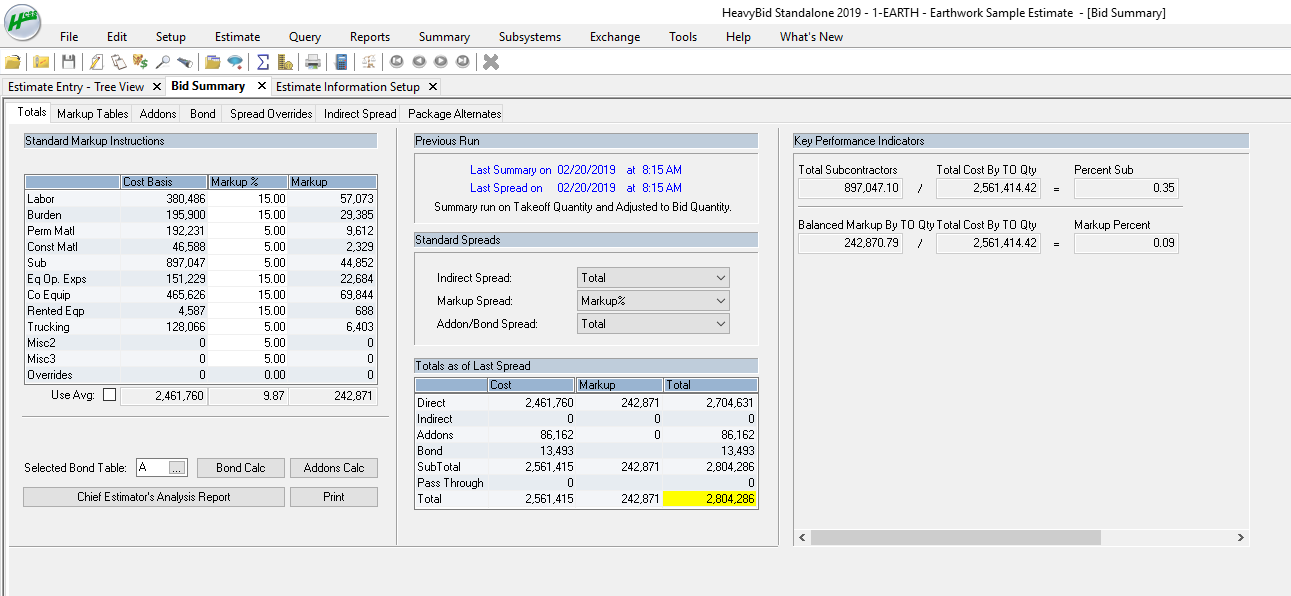Click the magnifier search toolbar icon
Image resolution: width=1291 pixels, height=596 pixels.
163,61
